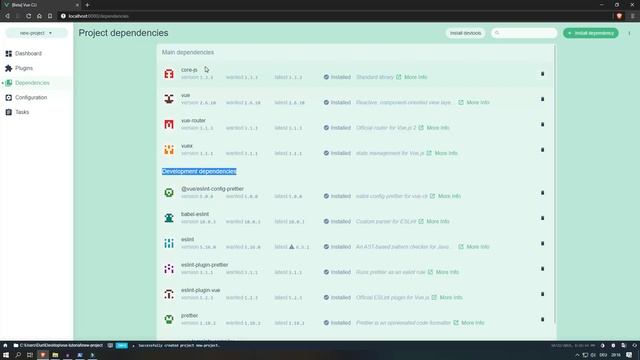Click the Brave browser taskbar icon

[x=43, y=355]
